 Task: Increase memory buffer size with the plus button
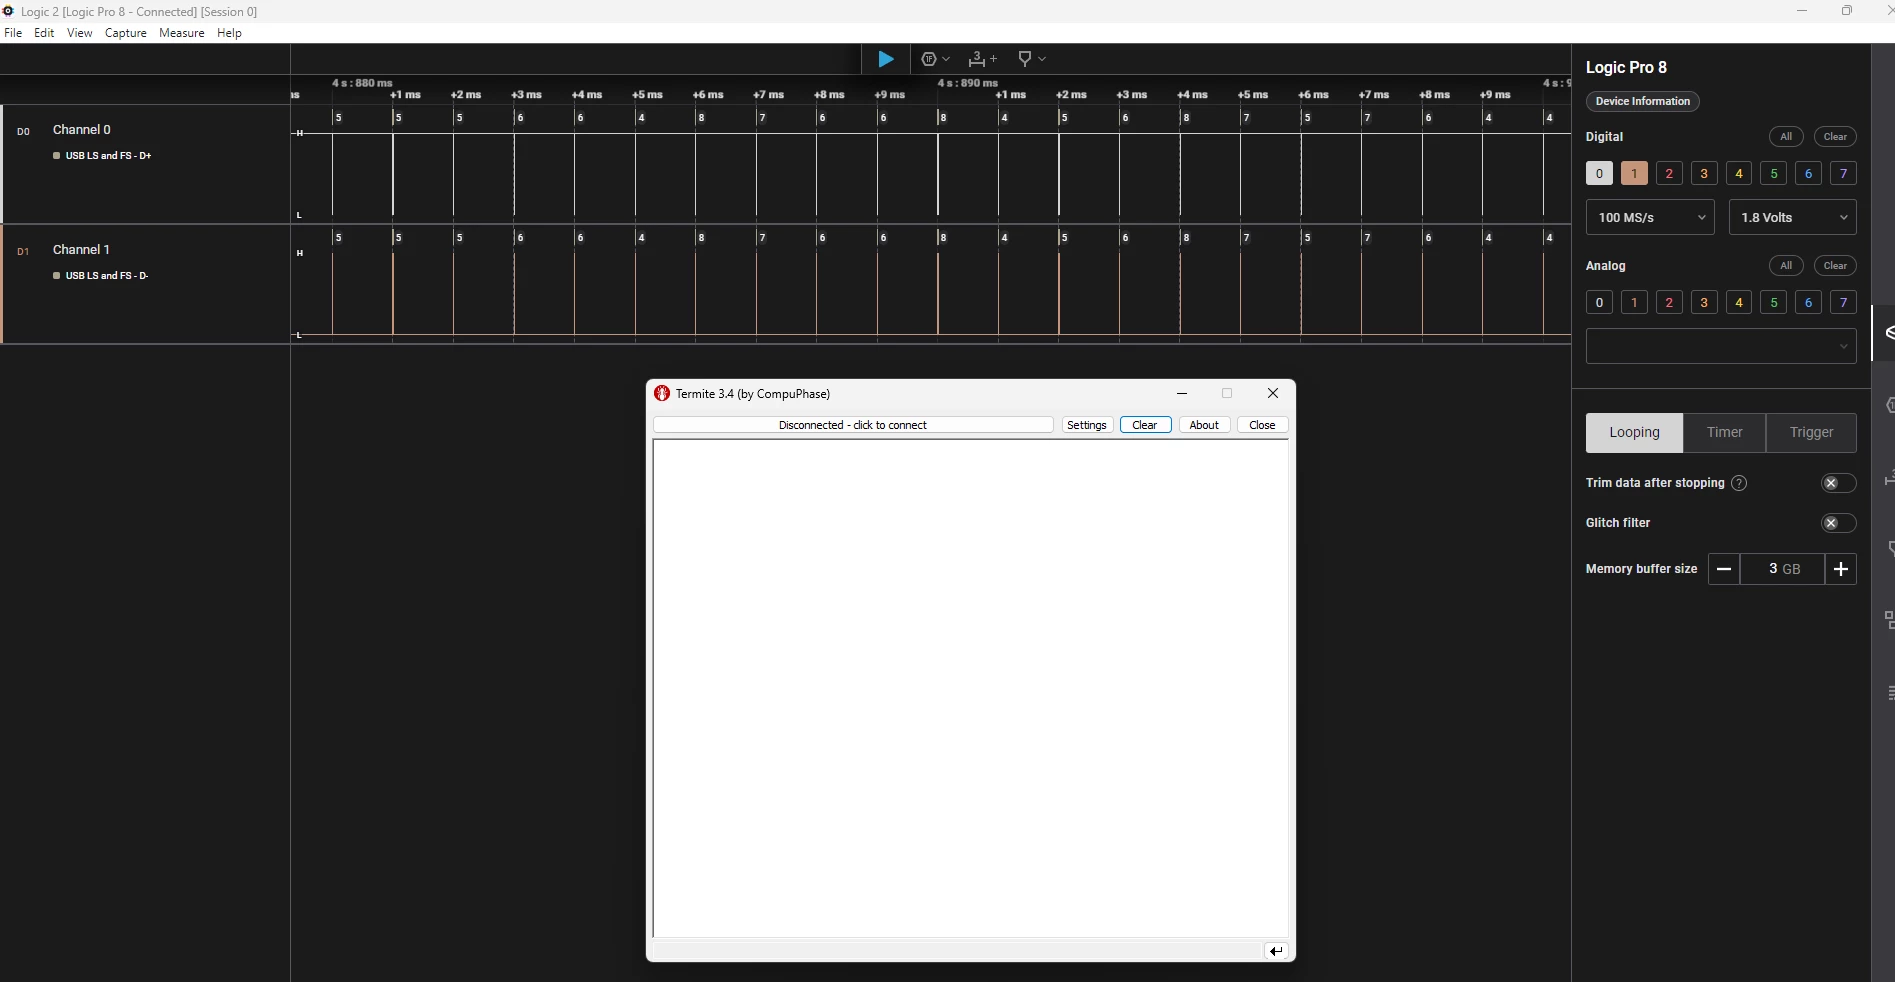click(x=1841, y=569)
